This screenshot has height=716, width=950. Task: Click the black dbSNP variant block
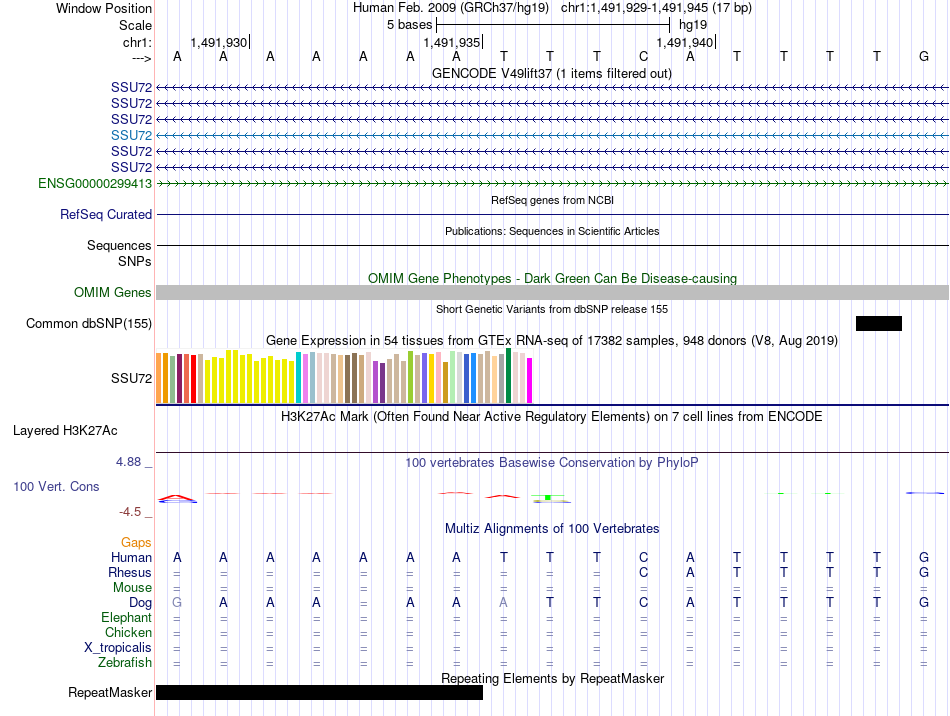click(878, 323)
